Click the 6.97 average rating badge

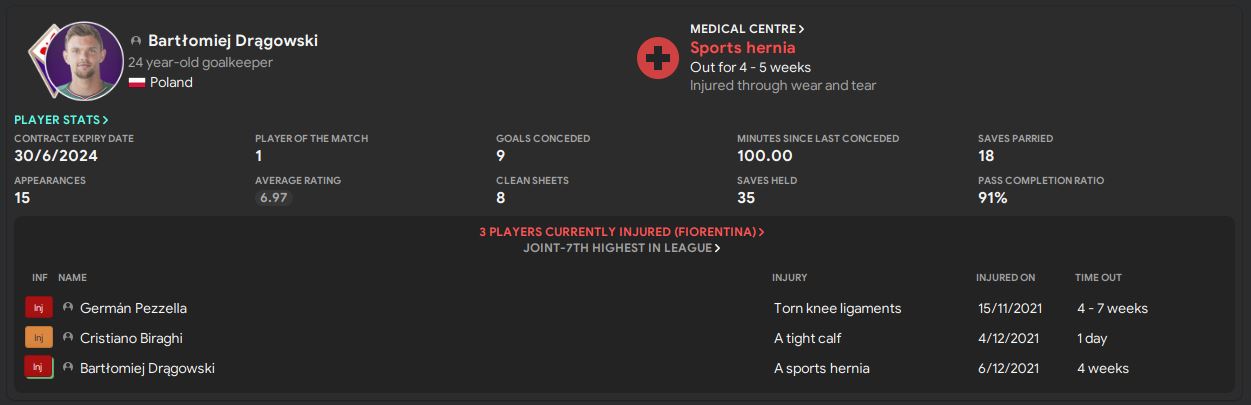pos(274,199)
